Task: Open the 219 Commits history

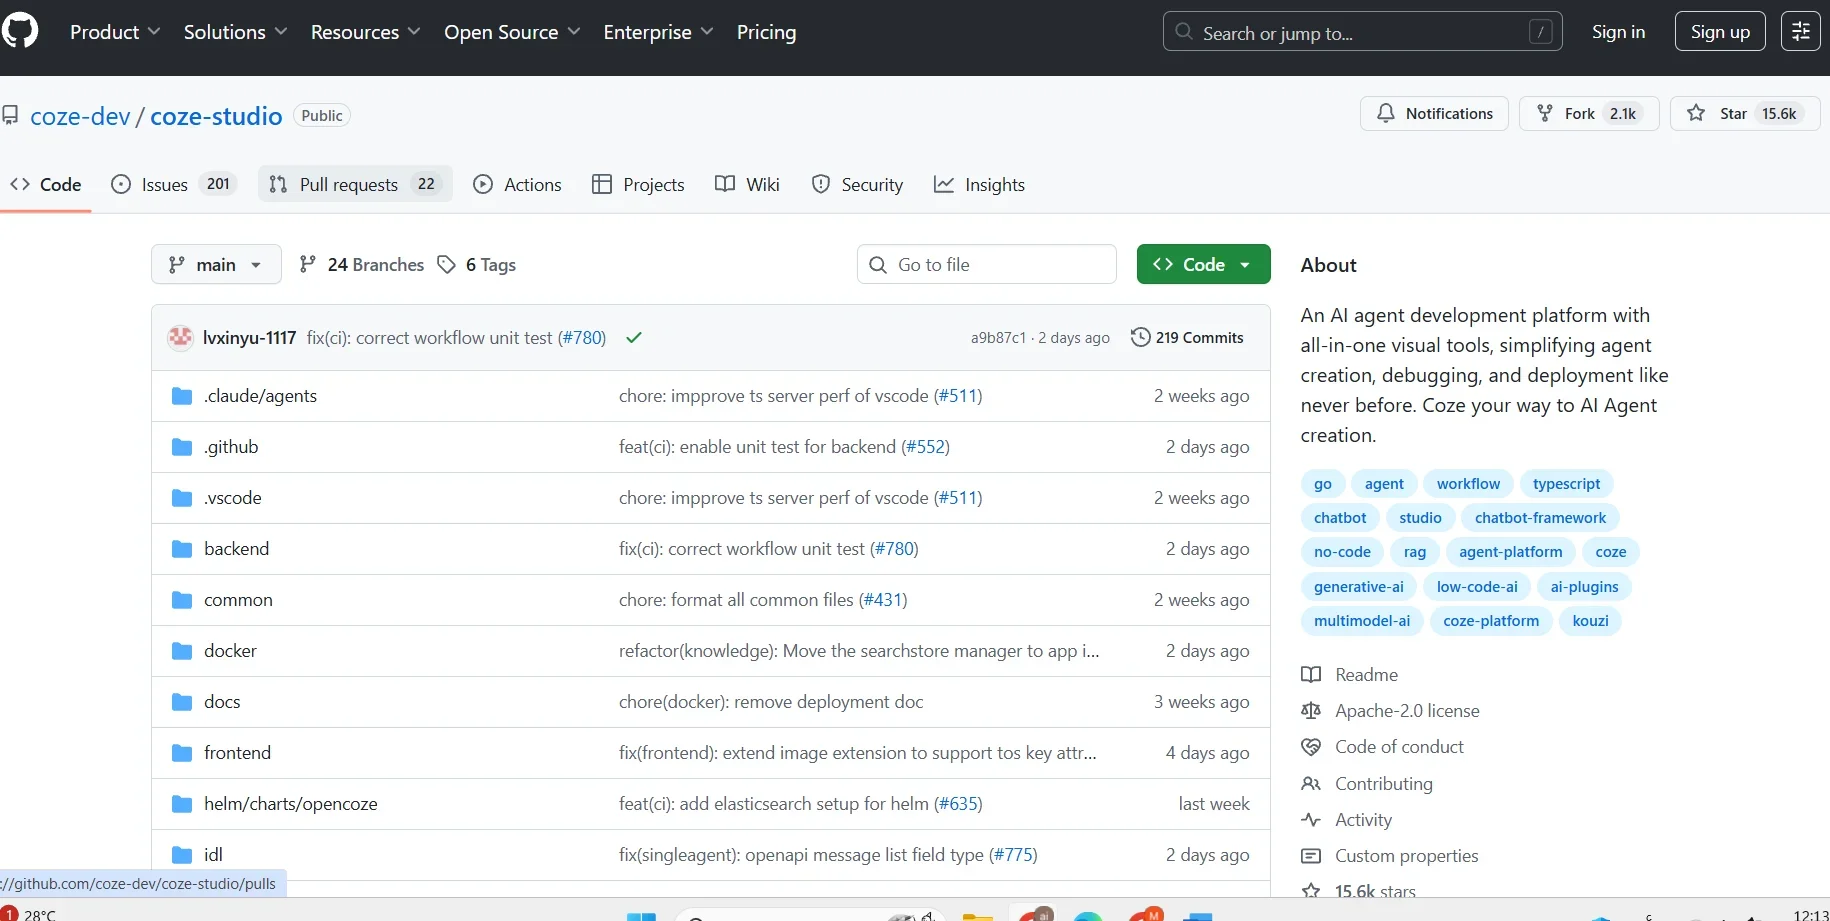Action: tap(1187, 338)
